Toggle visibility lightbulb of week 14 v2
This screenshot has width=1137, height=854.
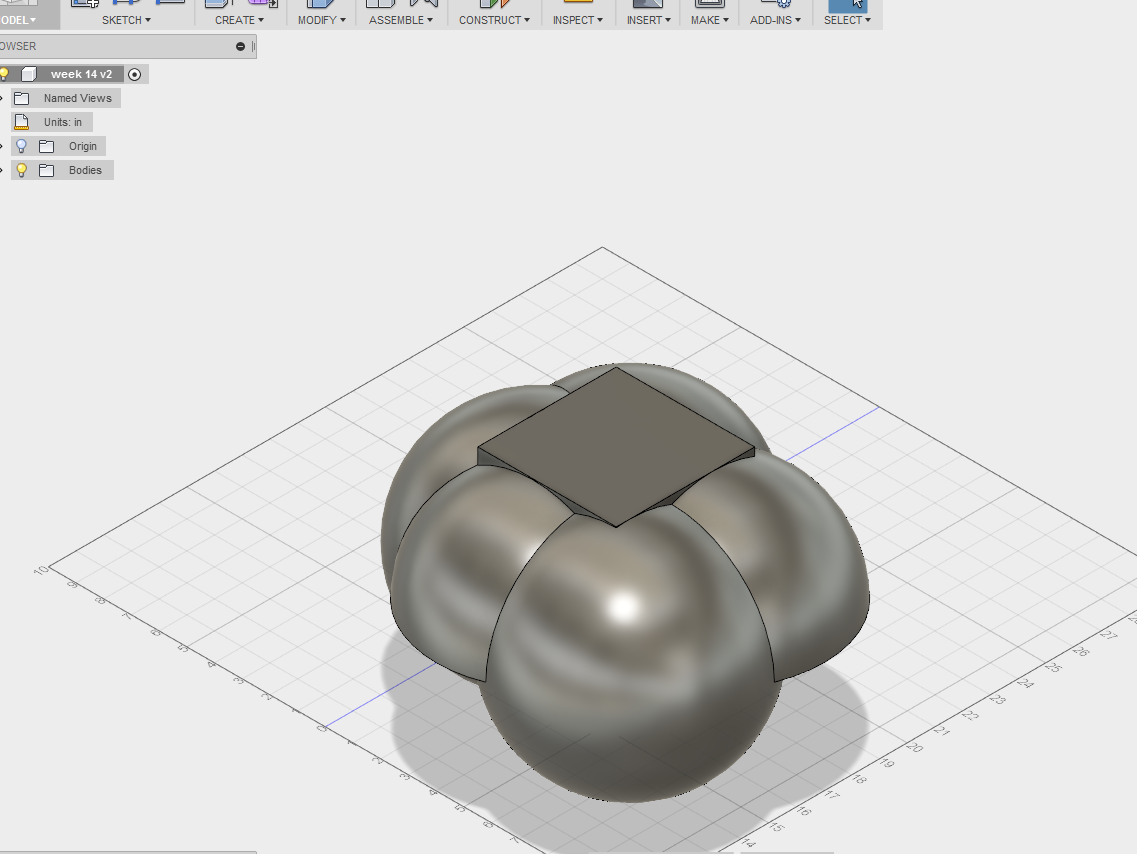pos(4,74)
